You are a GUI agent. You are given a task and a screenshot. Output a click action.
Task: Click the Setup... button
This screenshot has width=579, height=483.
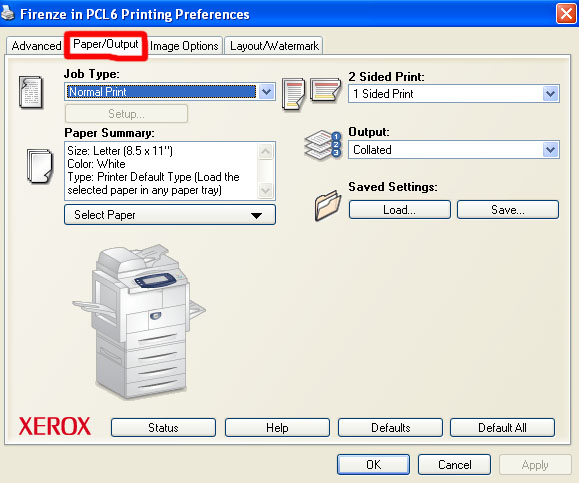[x=126, y=114]
